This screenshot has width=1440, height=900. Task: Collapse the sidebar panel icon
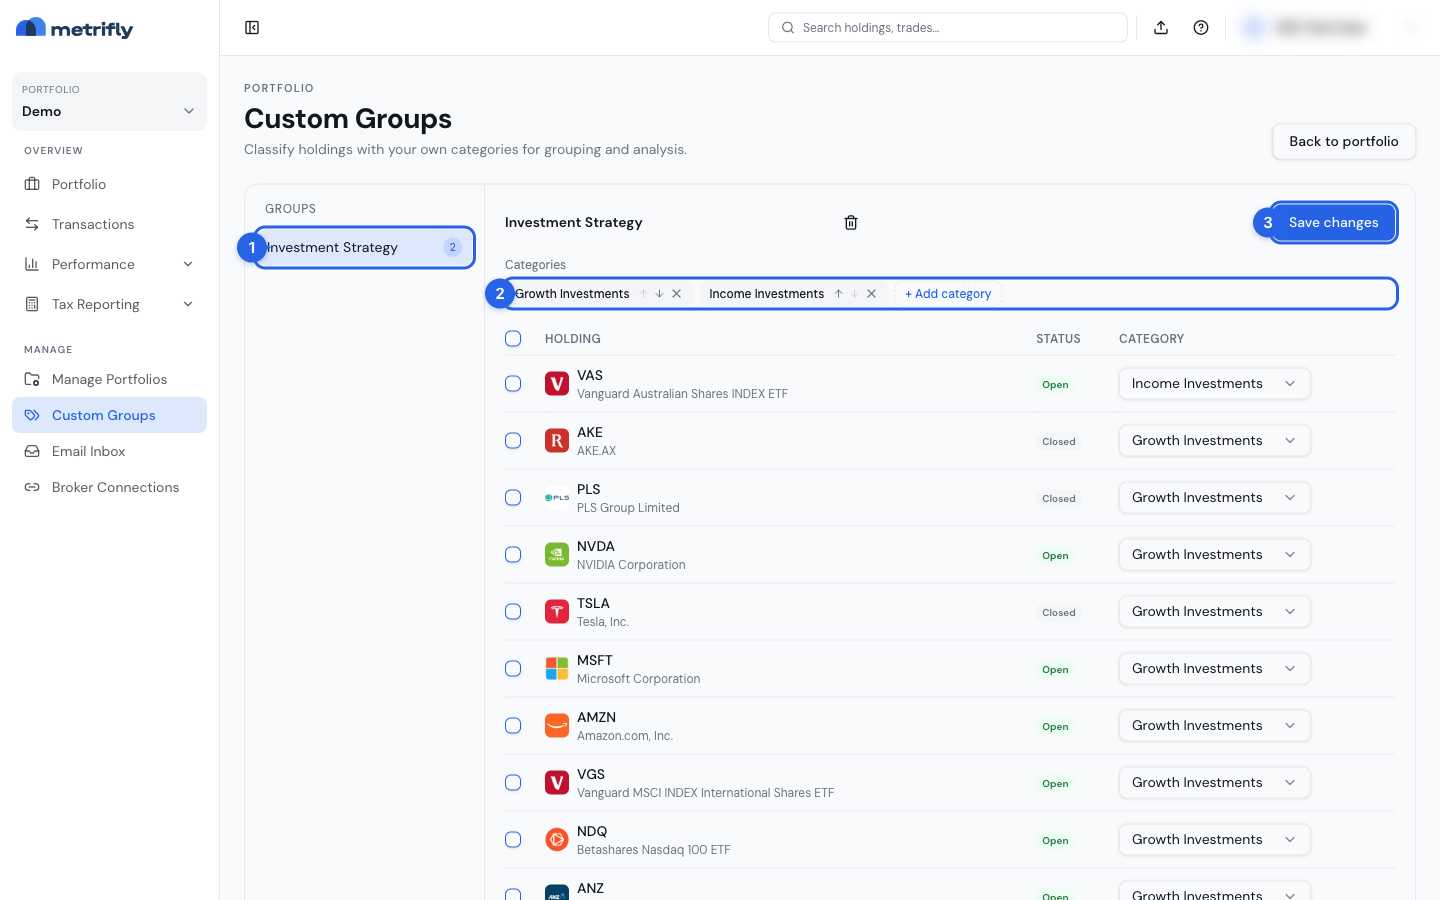[x=252, y=28]
